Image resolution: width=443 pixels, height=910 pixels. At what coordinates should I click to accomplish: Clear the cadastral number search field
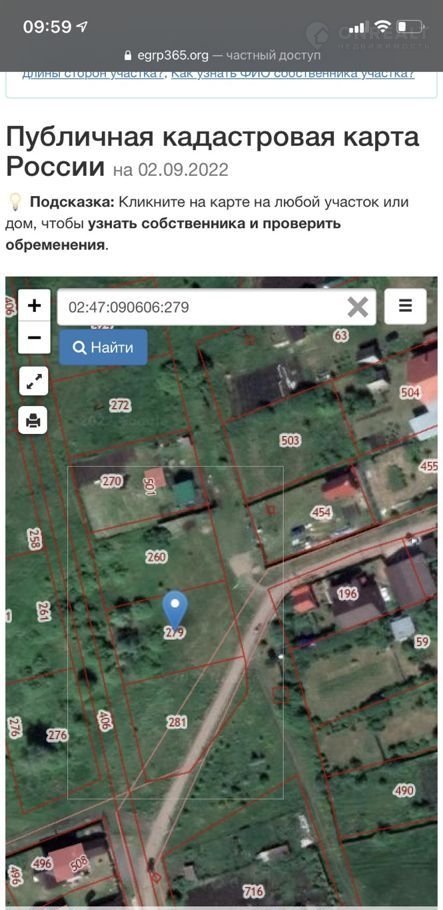pos(358,307)
